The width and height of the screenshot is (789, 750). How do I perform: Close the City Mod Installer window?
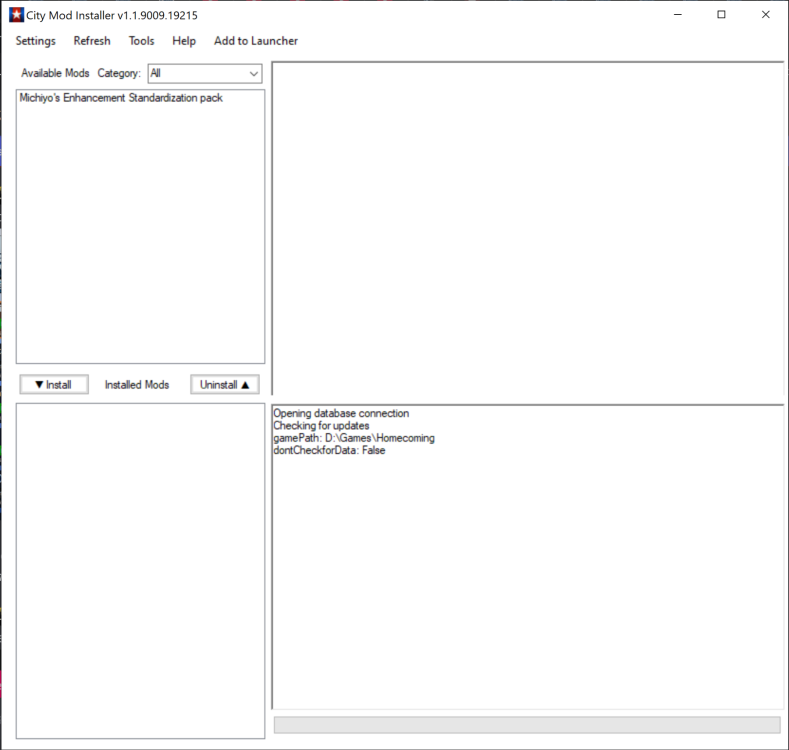(x=765, y=15)
